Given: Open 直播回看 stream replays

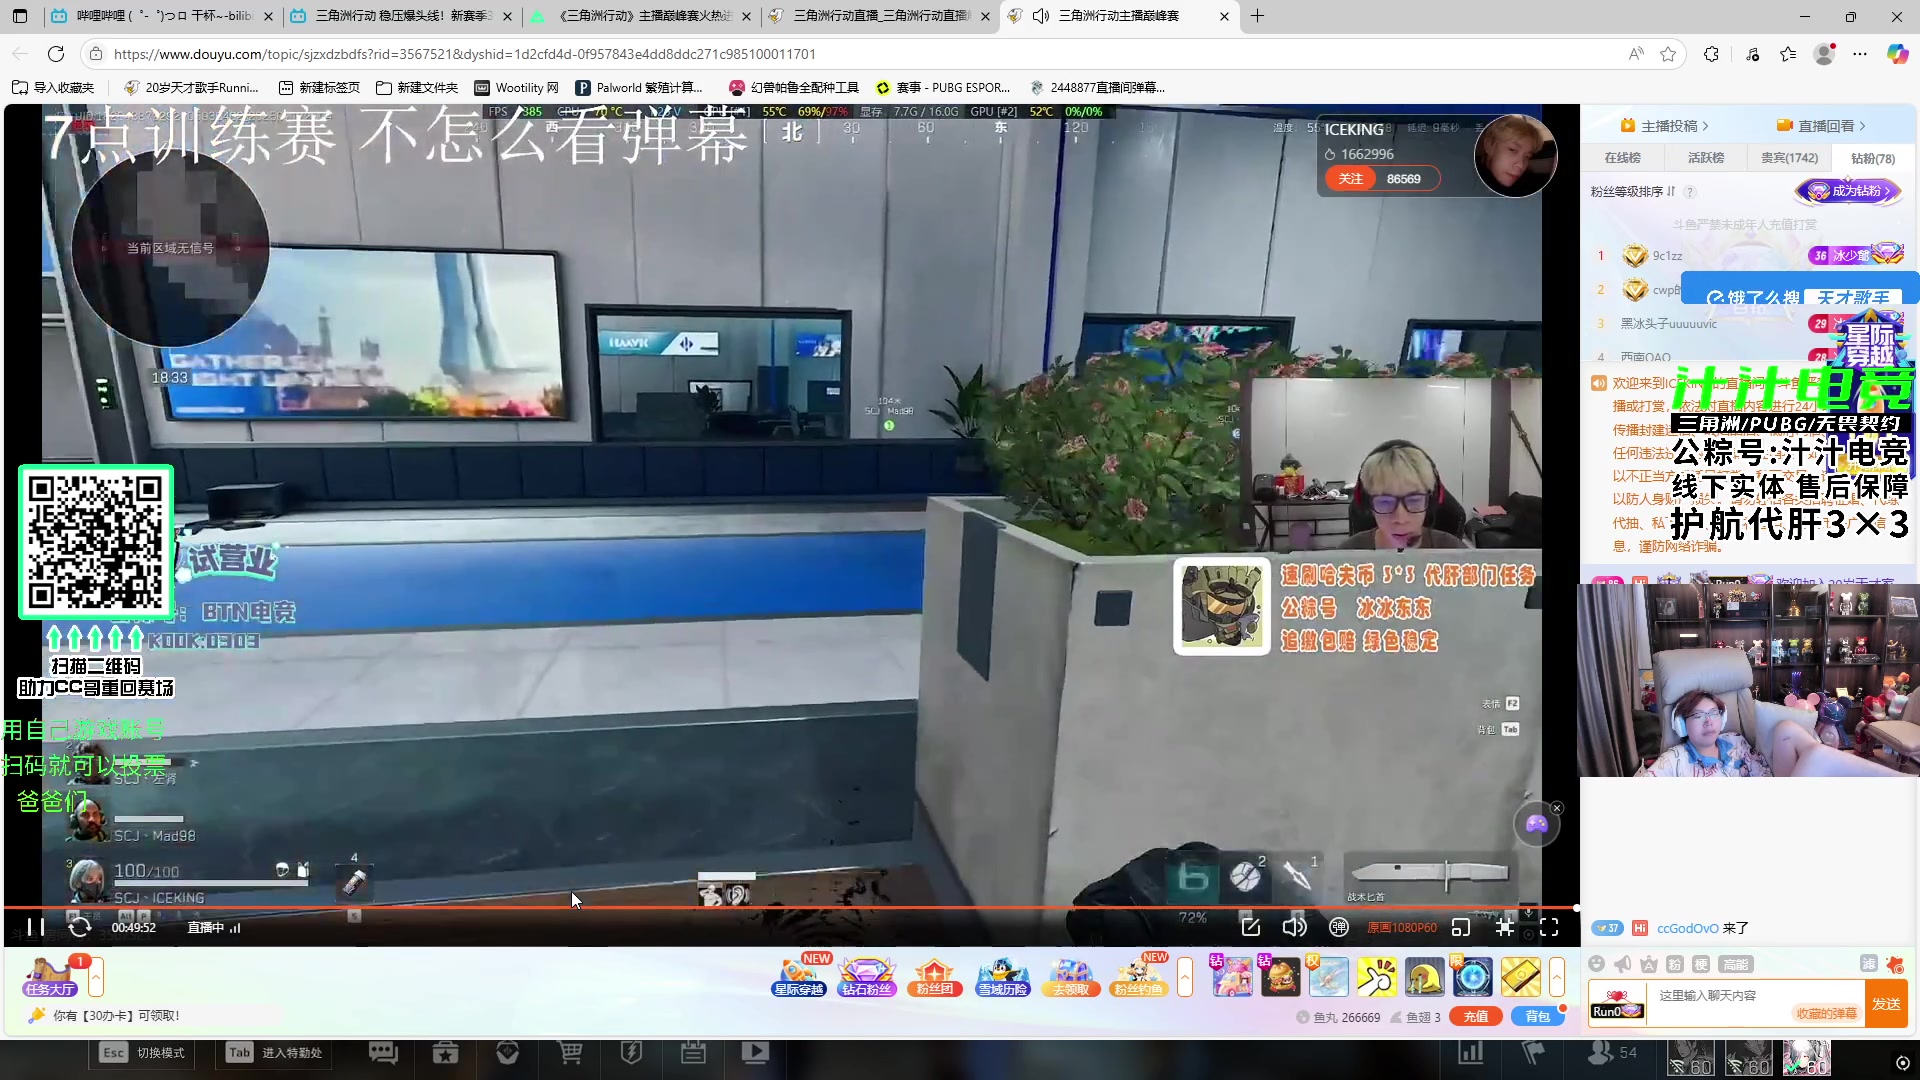Looking at the screenshot, I should [x=1820, y=126].
